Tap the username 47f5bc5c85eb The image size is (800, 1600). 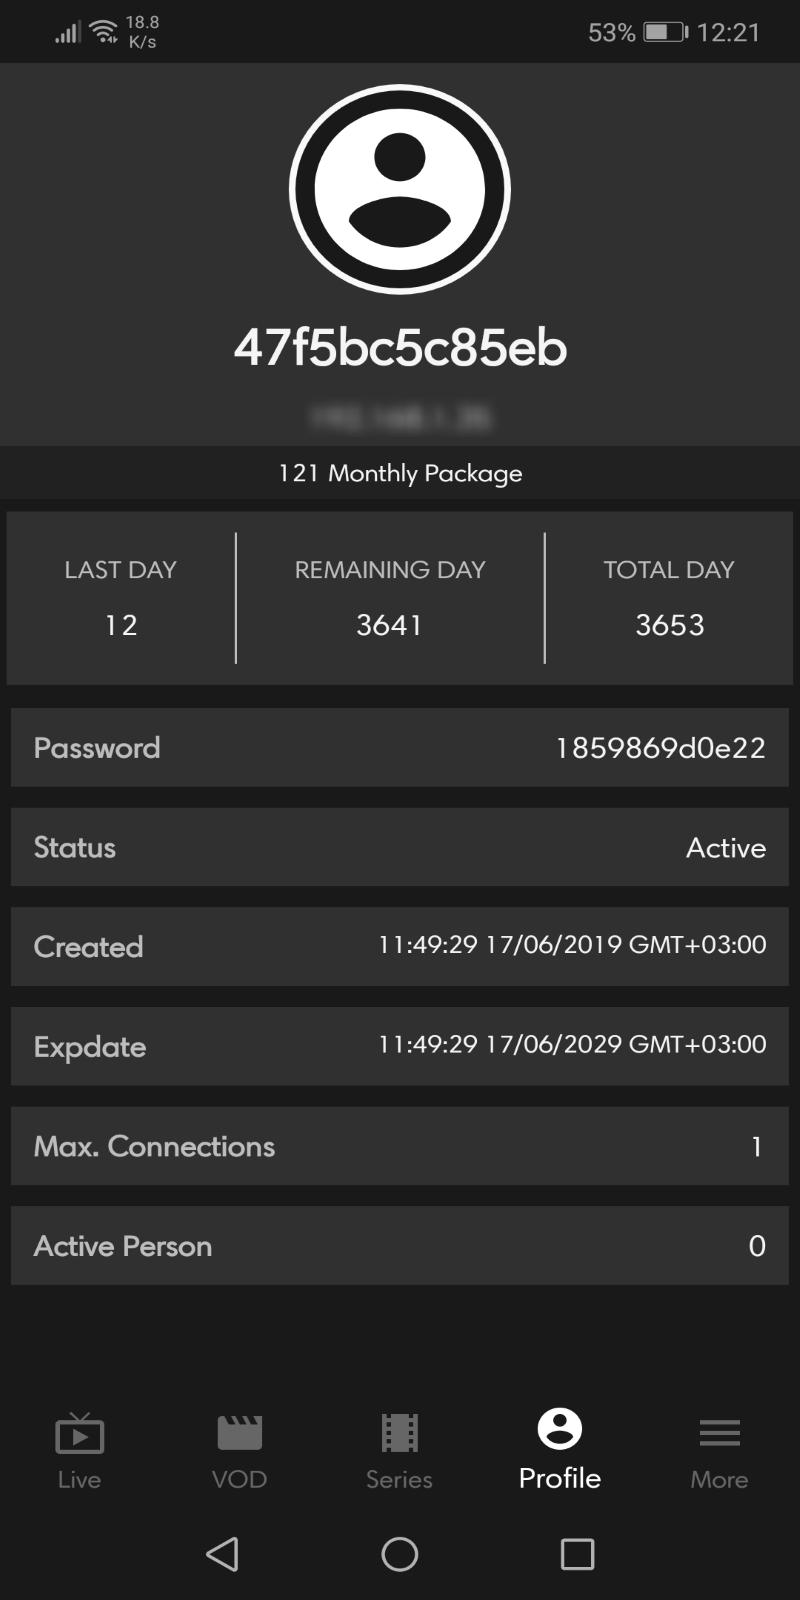400,348
